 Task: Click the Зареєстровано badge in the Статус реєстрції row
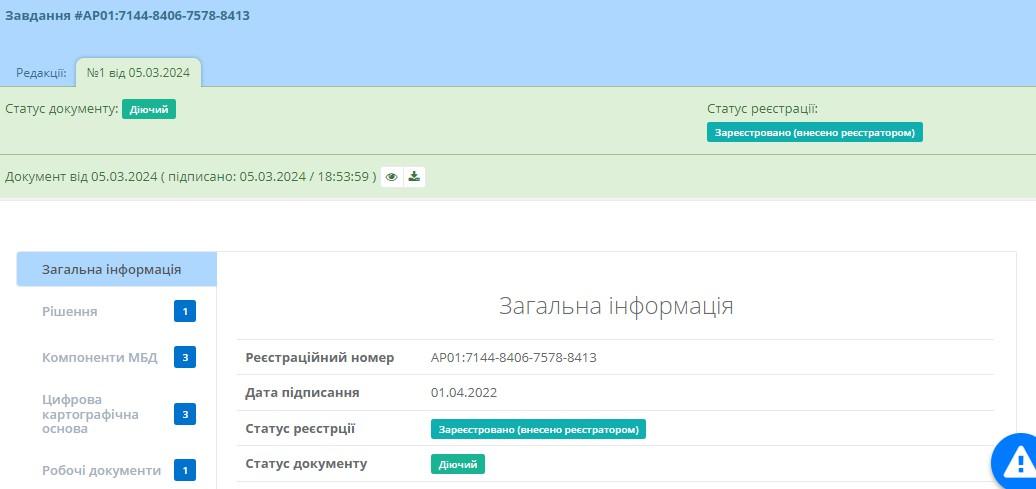[539, 429]
